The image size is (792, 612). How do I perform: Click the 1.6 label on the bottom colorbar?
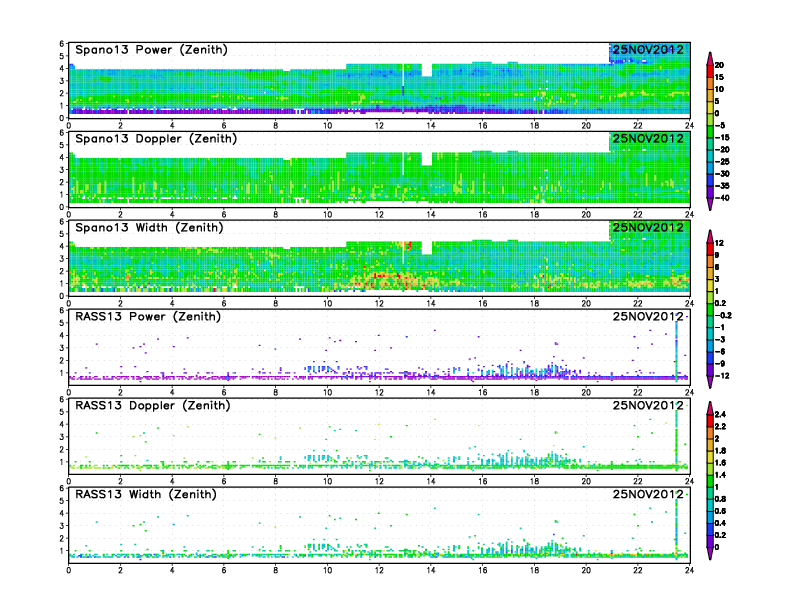coord(721,463)
